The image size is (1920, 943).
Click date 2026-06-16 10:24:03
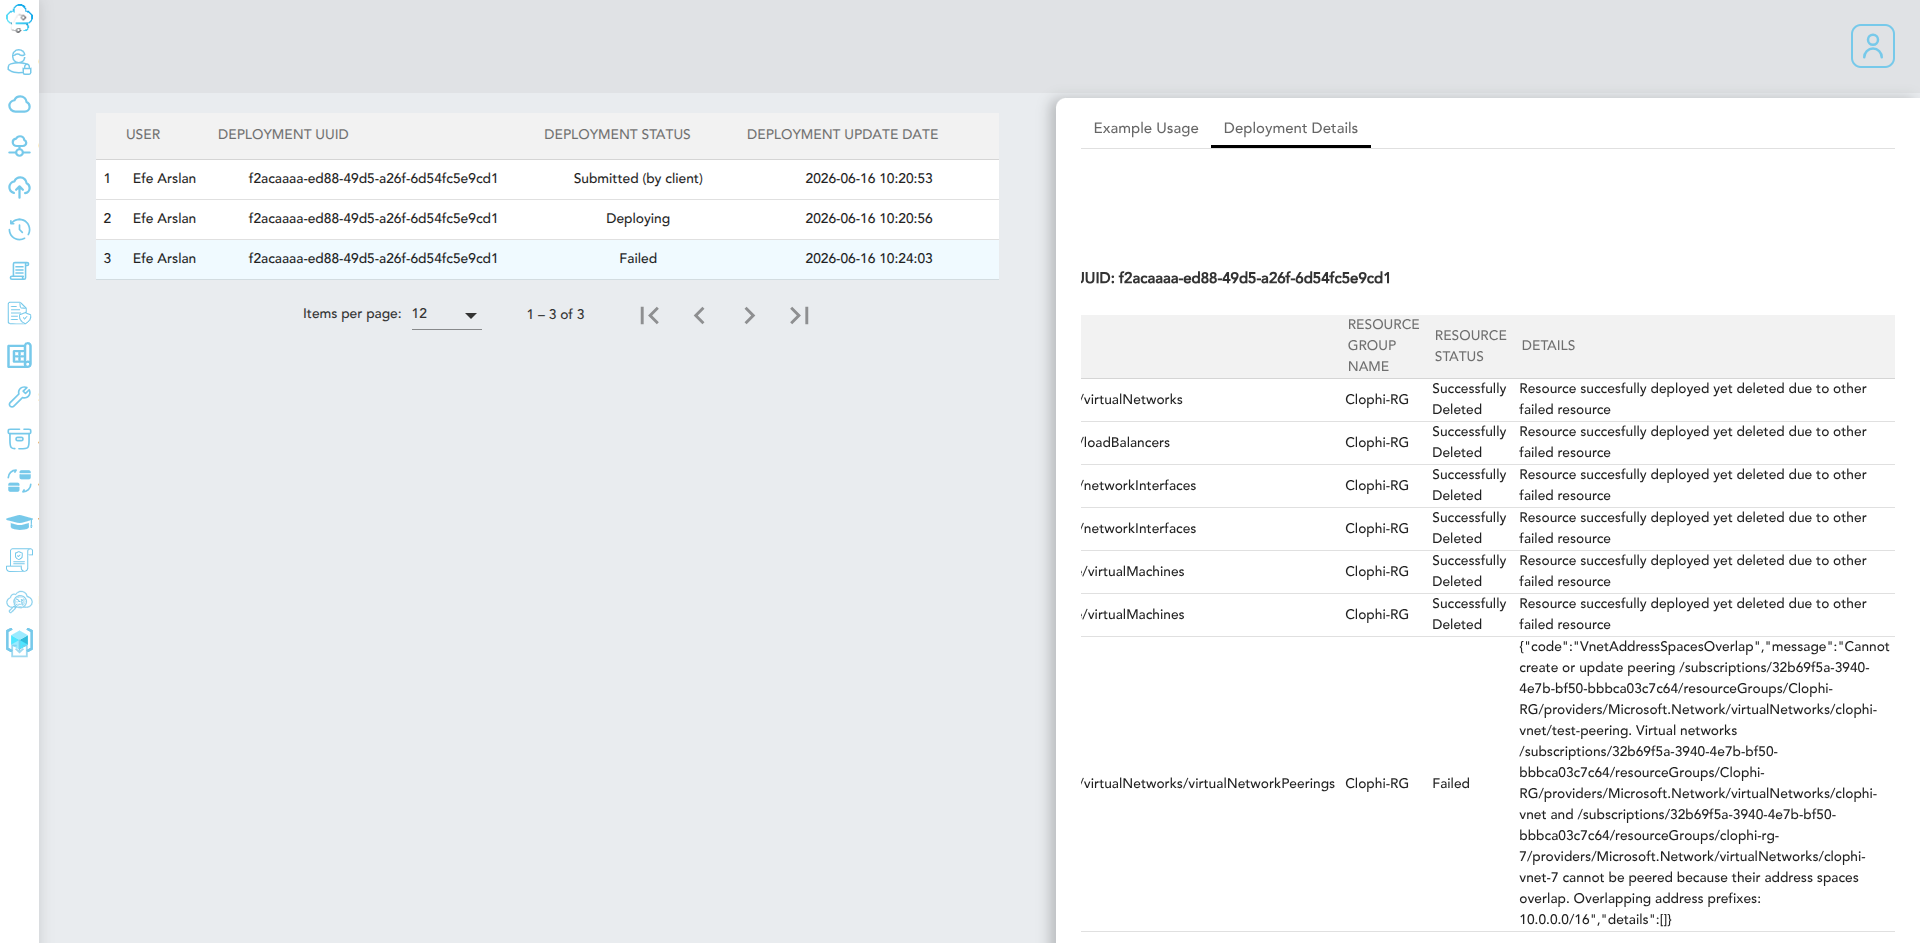[868, 258]
